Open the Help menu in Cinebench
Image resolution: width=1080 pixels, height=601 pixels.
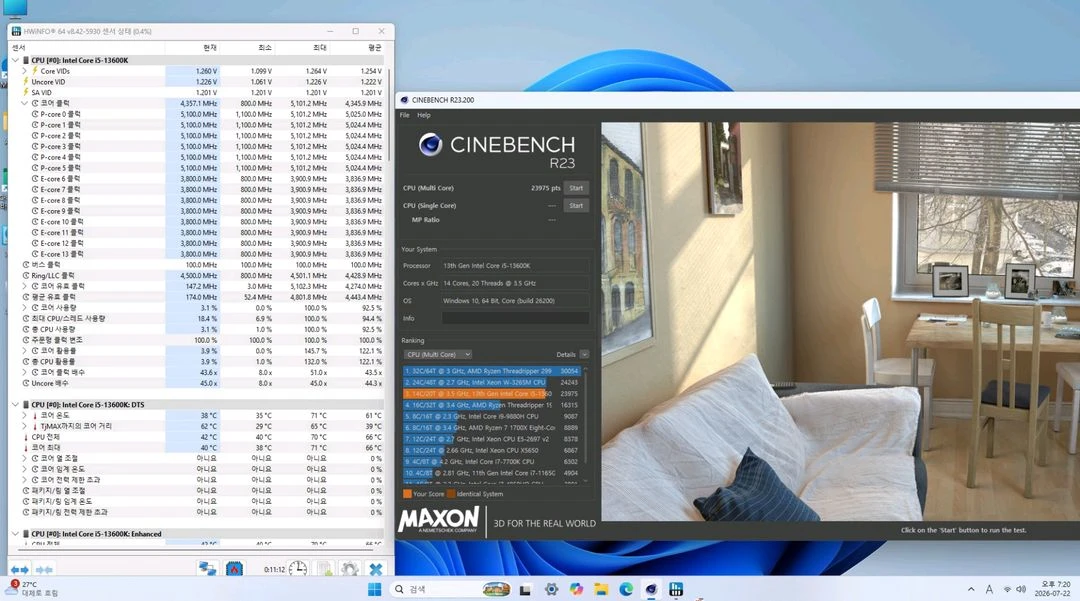pos(424,115)
